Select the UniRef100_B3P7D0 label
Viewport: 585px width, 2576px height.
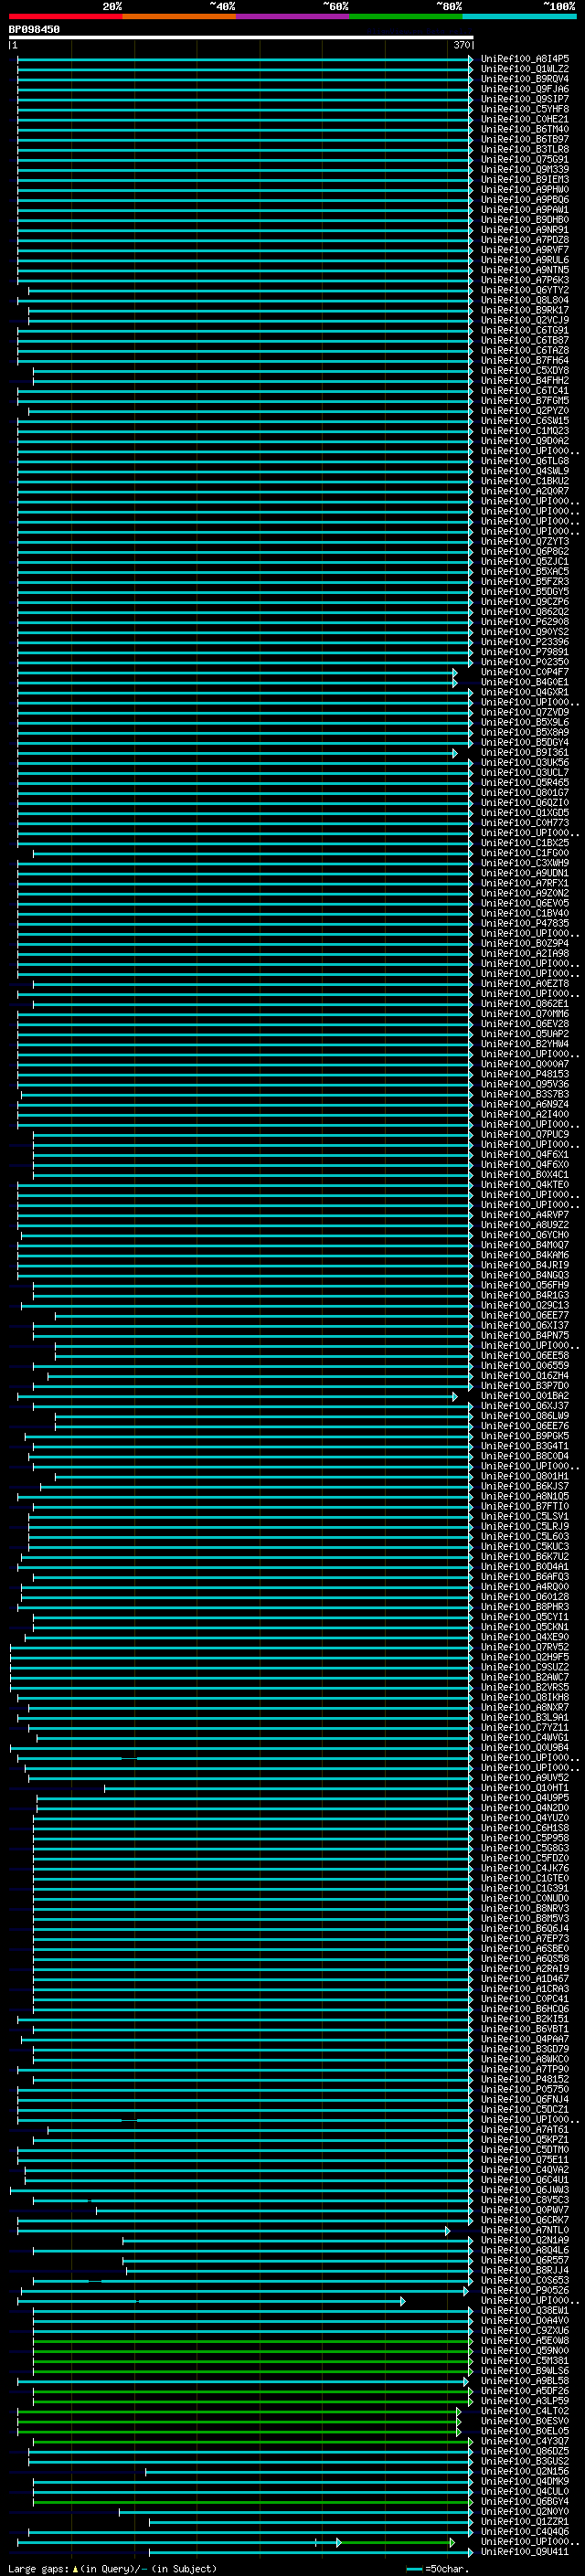(525, 1385)
